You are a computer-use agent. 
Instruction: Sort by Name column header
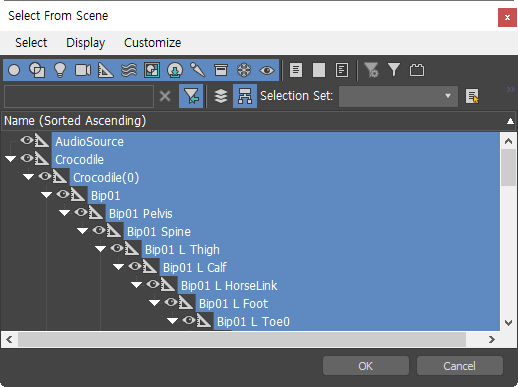click(259, 121)
